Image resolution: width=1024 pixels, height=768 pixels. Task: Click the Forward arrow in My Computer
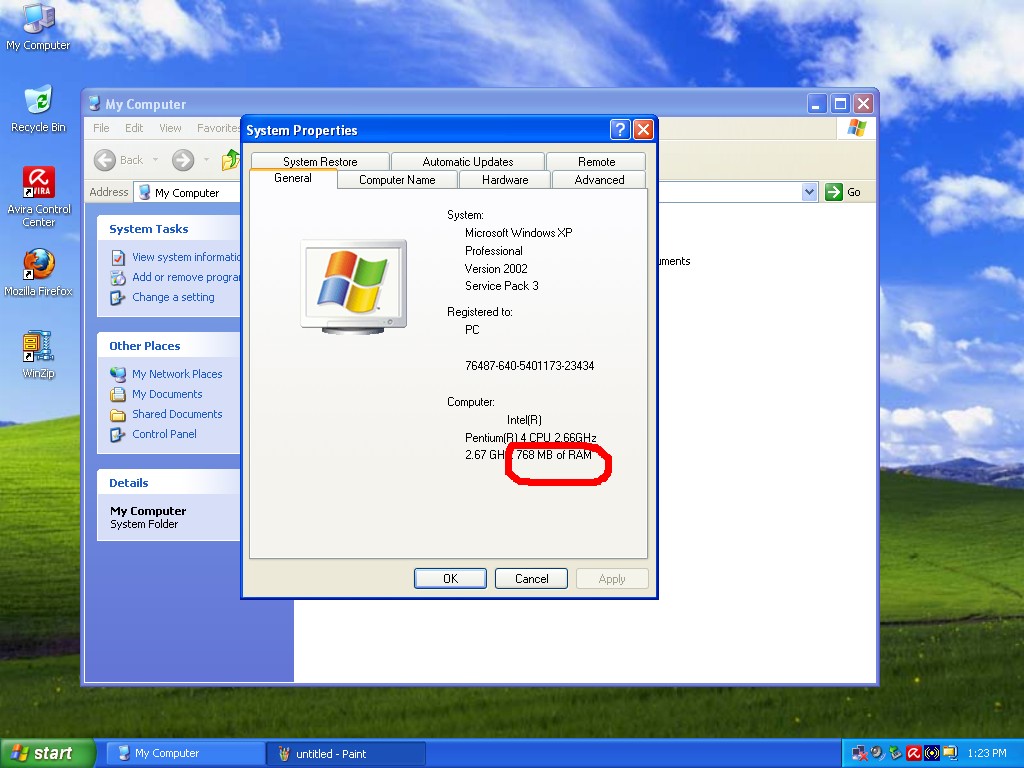pos(183,160)
